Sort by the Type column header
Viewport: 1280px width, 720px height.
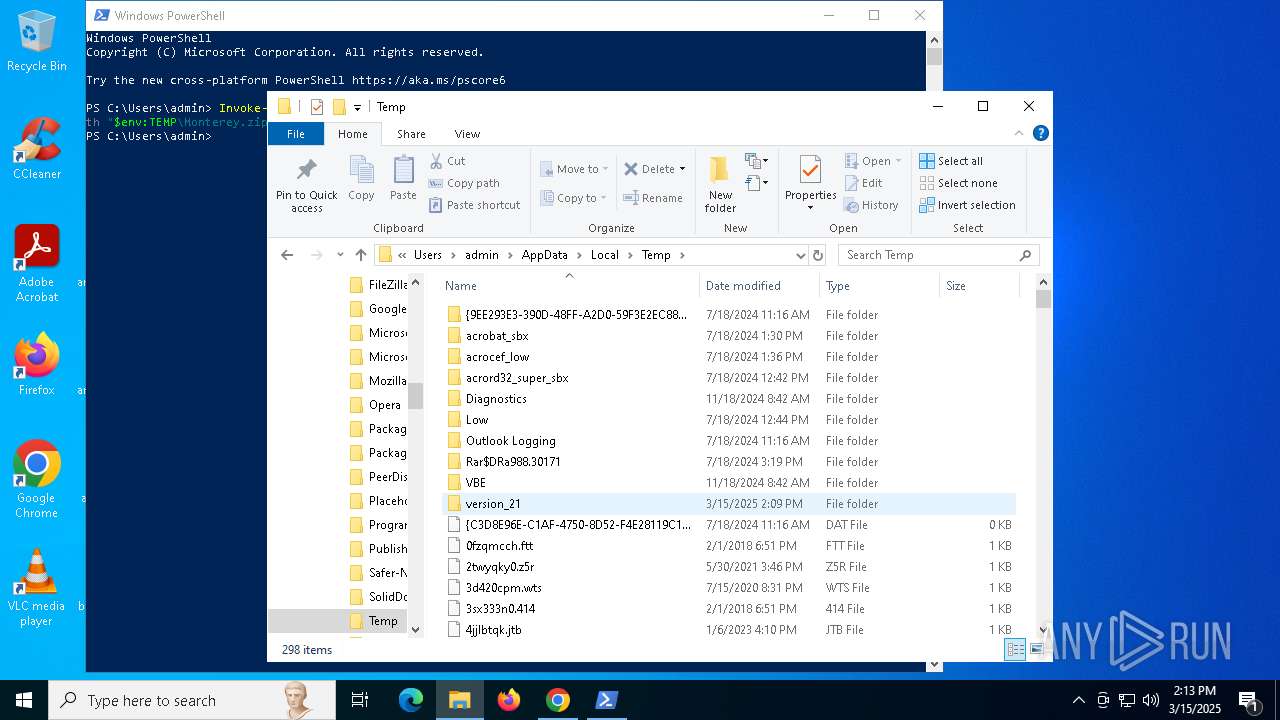tap(879, 286)
